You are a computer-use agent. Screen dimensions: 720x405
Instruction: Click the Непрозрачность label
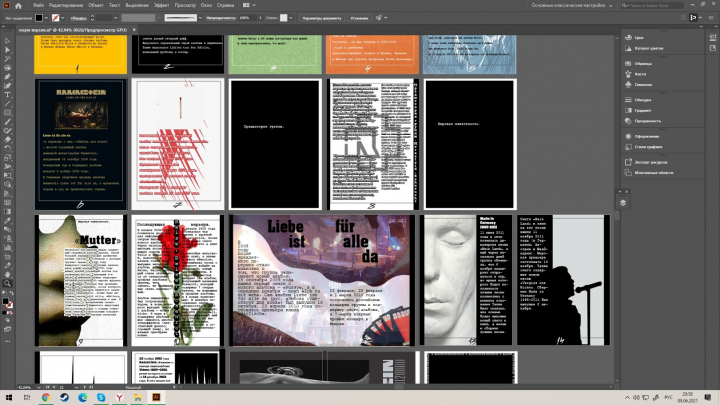click(x=221, y=18)
